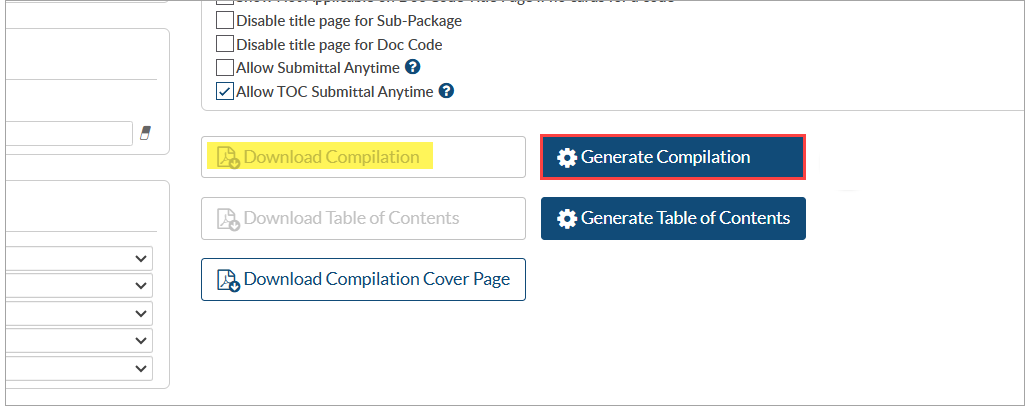
Task: Tick the Allow Submittal Anytime checkbox
Action: click(225, 68)
